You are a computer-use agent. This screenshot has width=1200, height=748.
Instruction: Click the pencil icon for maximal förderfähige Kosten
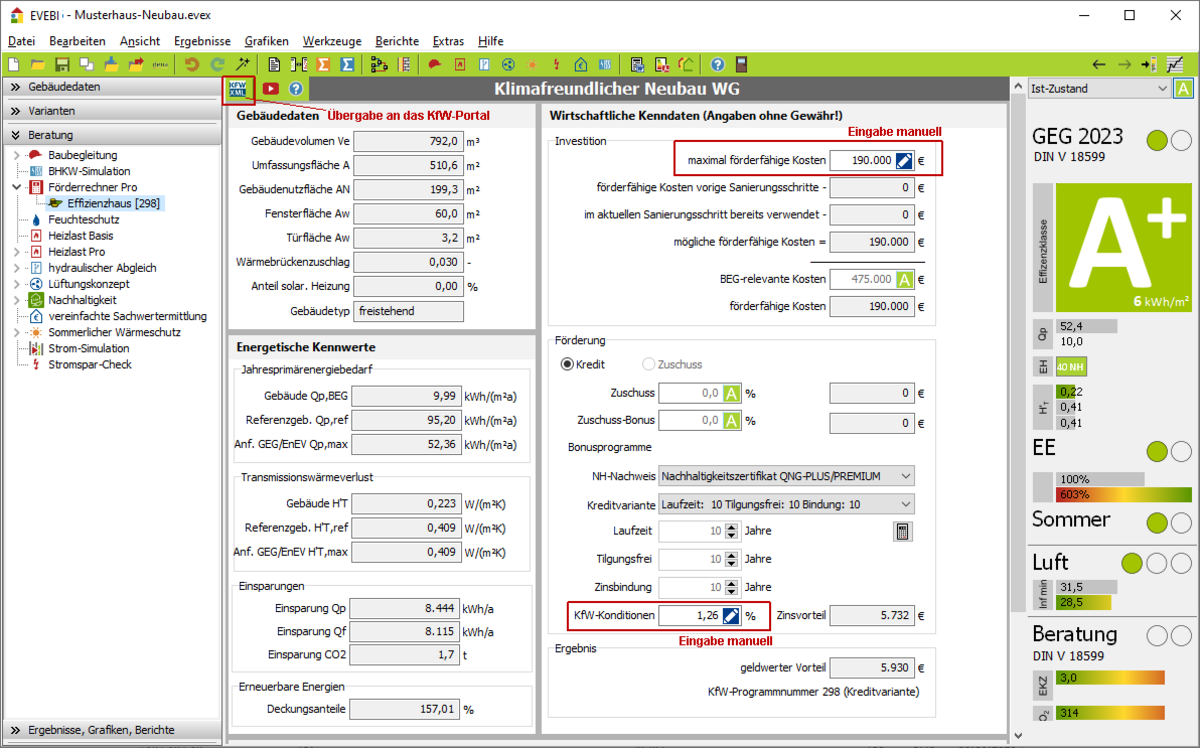click(x=904, y=160)
